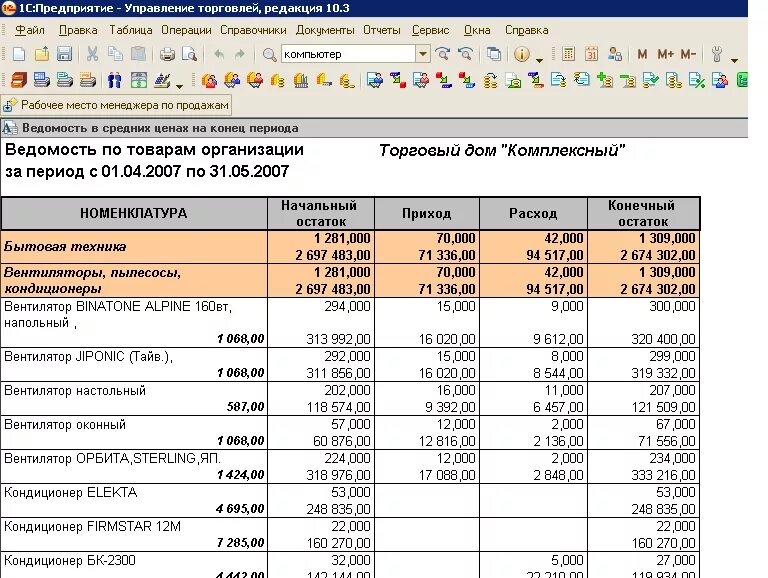Click the Начальный остаток column header
Viewport: 768px width, 578px height.
click(x=320, y=213)
